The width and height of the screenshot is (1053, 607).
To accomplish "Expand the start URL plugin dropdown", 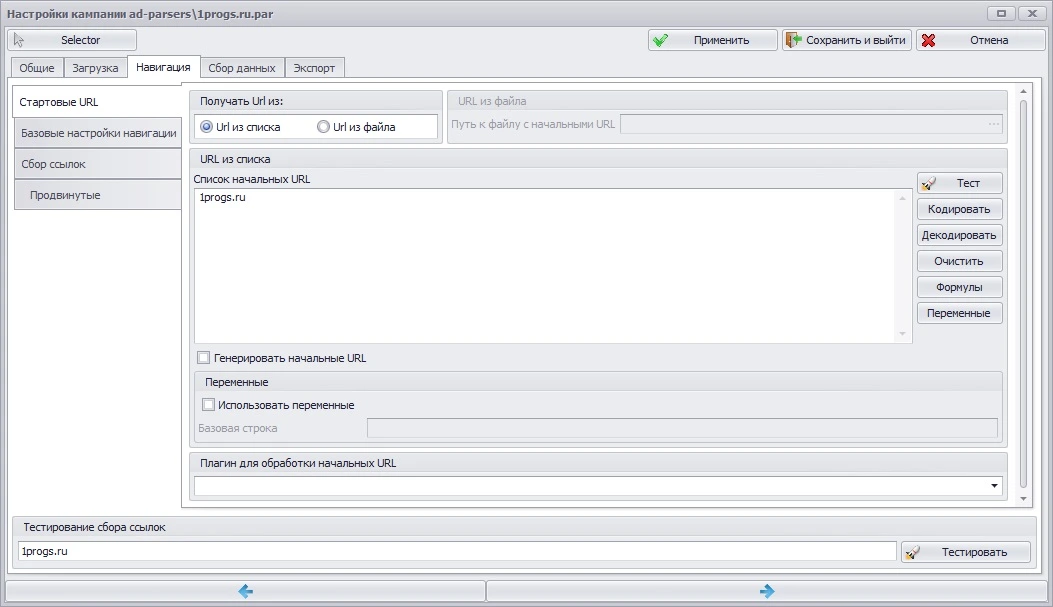I will tap(994, 485).
